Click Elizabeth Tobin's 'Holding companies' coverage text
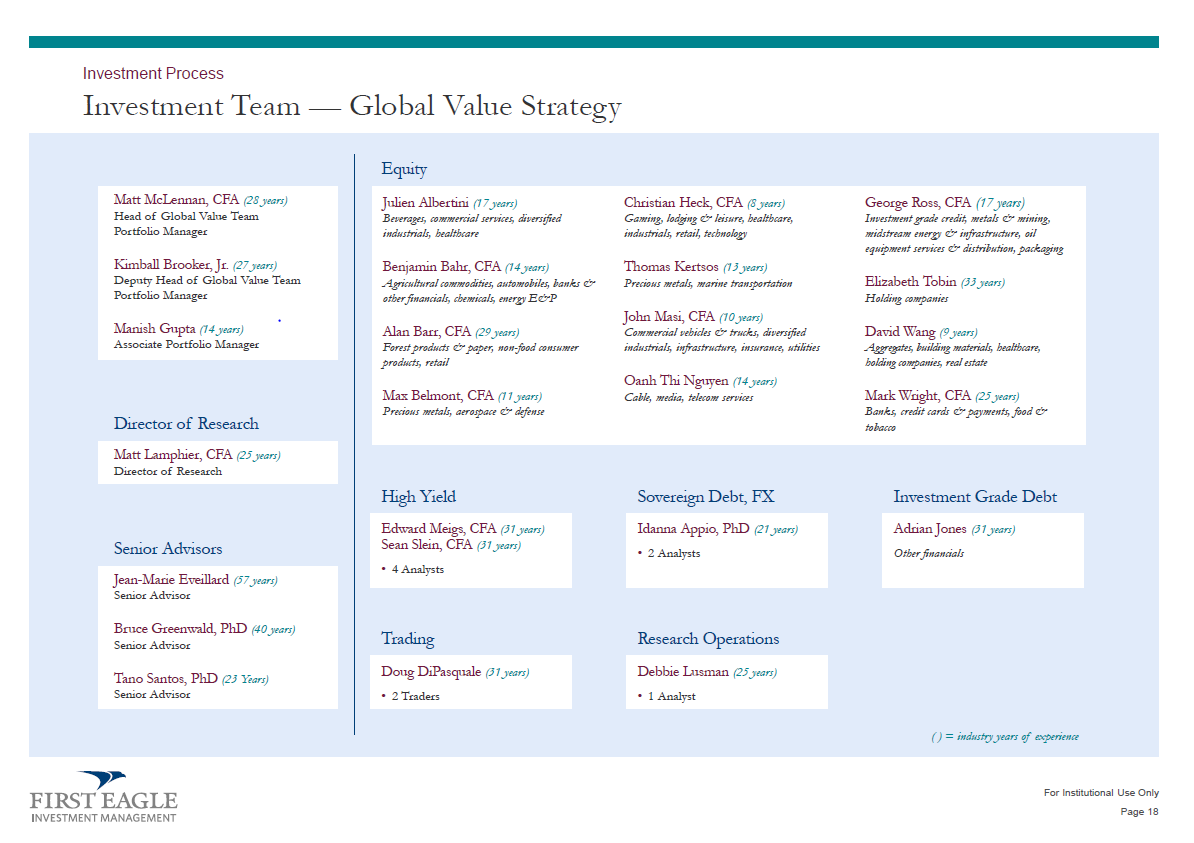The image size is (1194, 843). tap(906, 299)
